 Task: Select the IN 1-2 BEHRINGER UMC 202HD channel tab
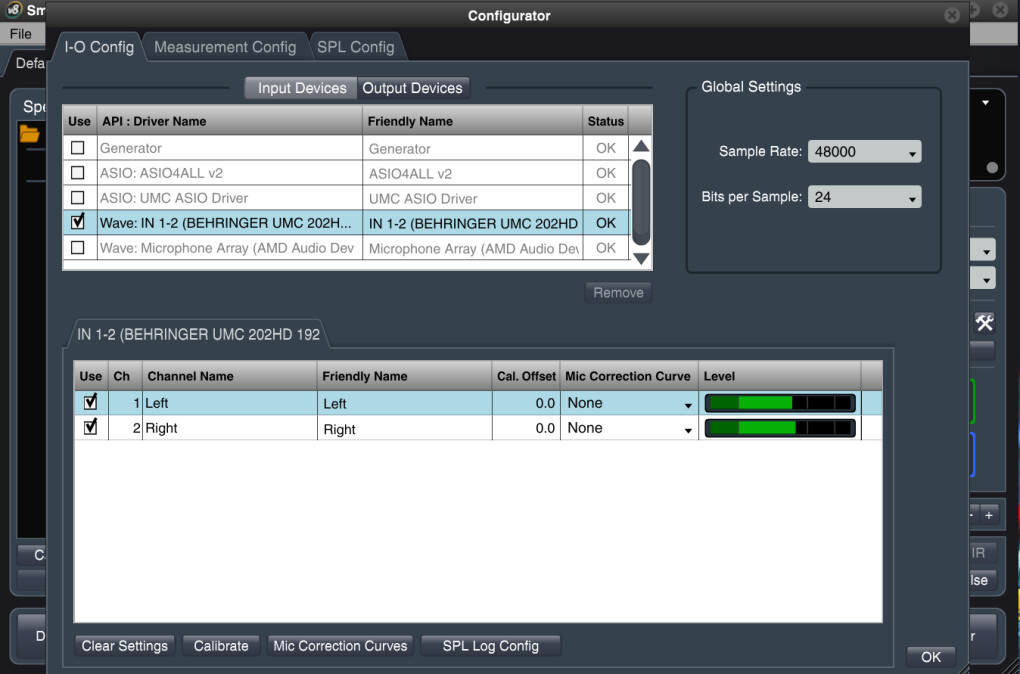point(198,334)
